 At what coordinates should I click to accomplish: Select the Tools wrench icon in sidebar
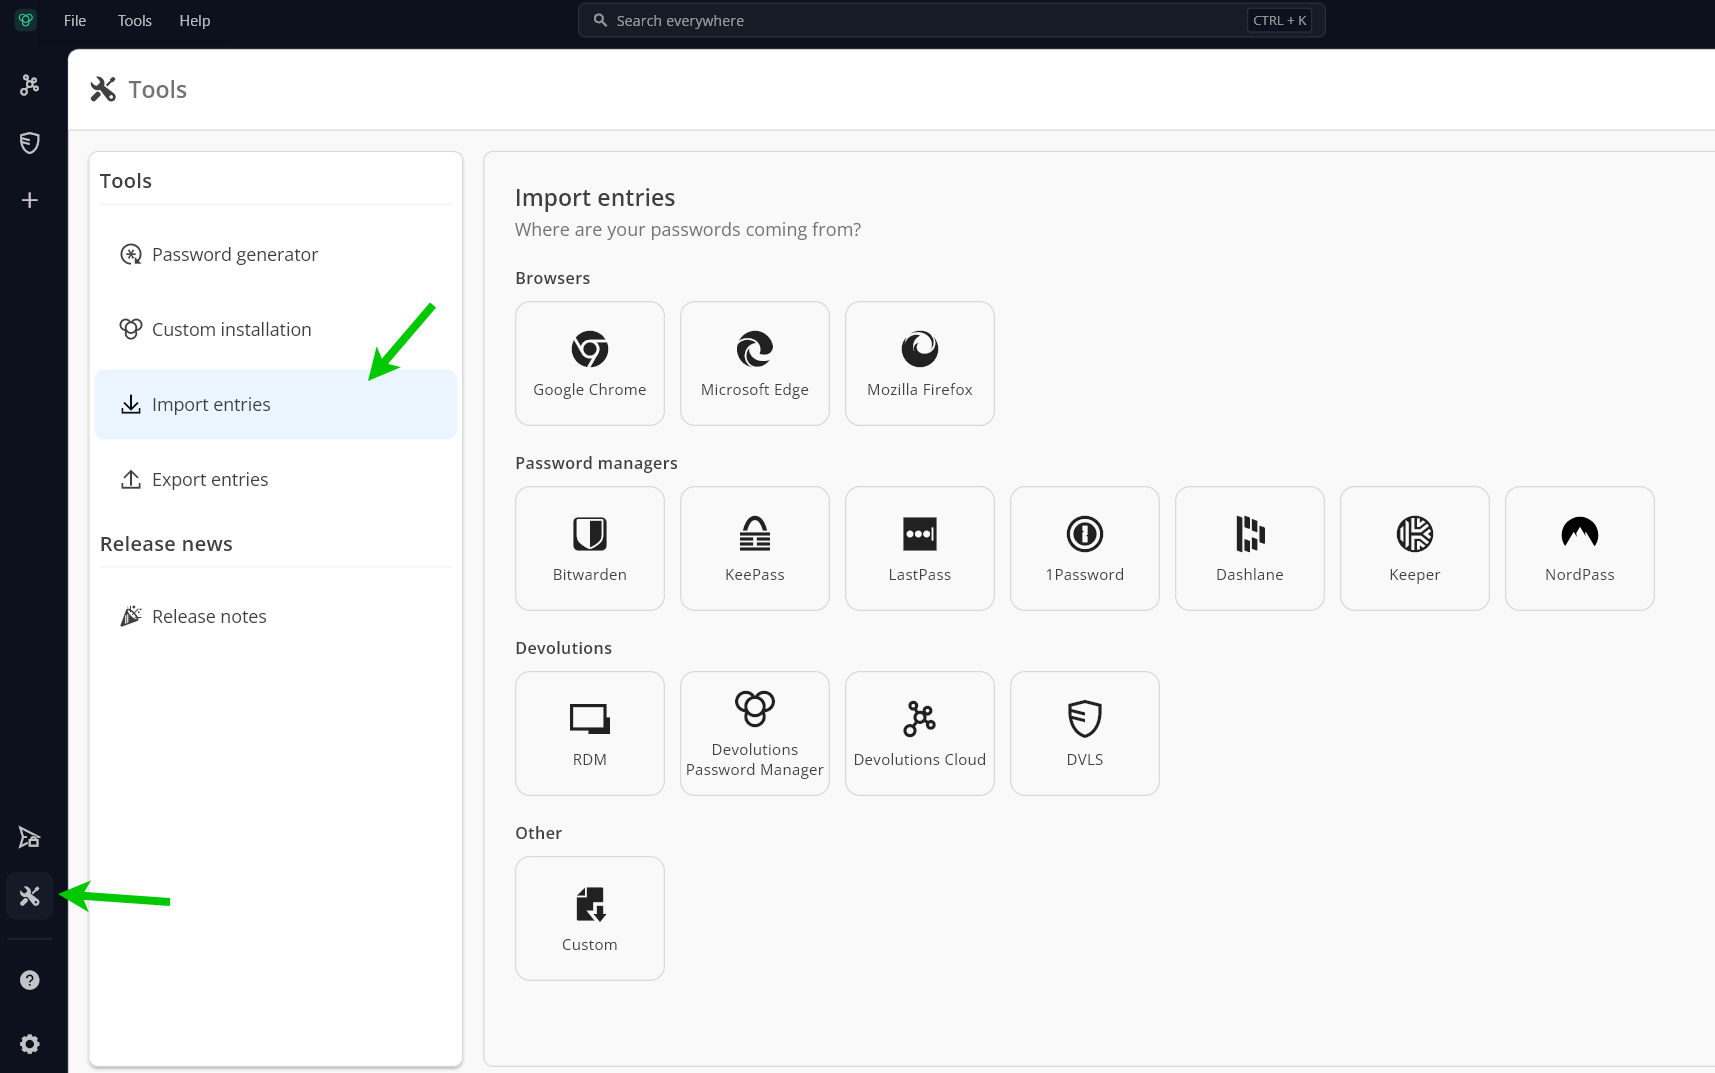point(30,896)
